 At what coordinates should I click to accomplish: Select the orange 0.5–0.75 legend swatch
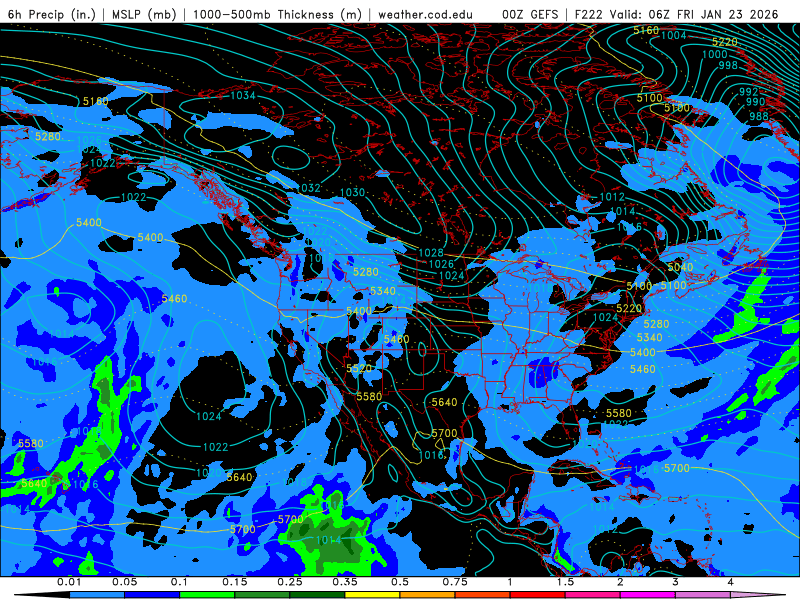click(x=428, y=595)
